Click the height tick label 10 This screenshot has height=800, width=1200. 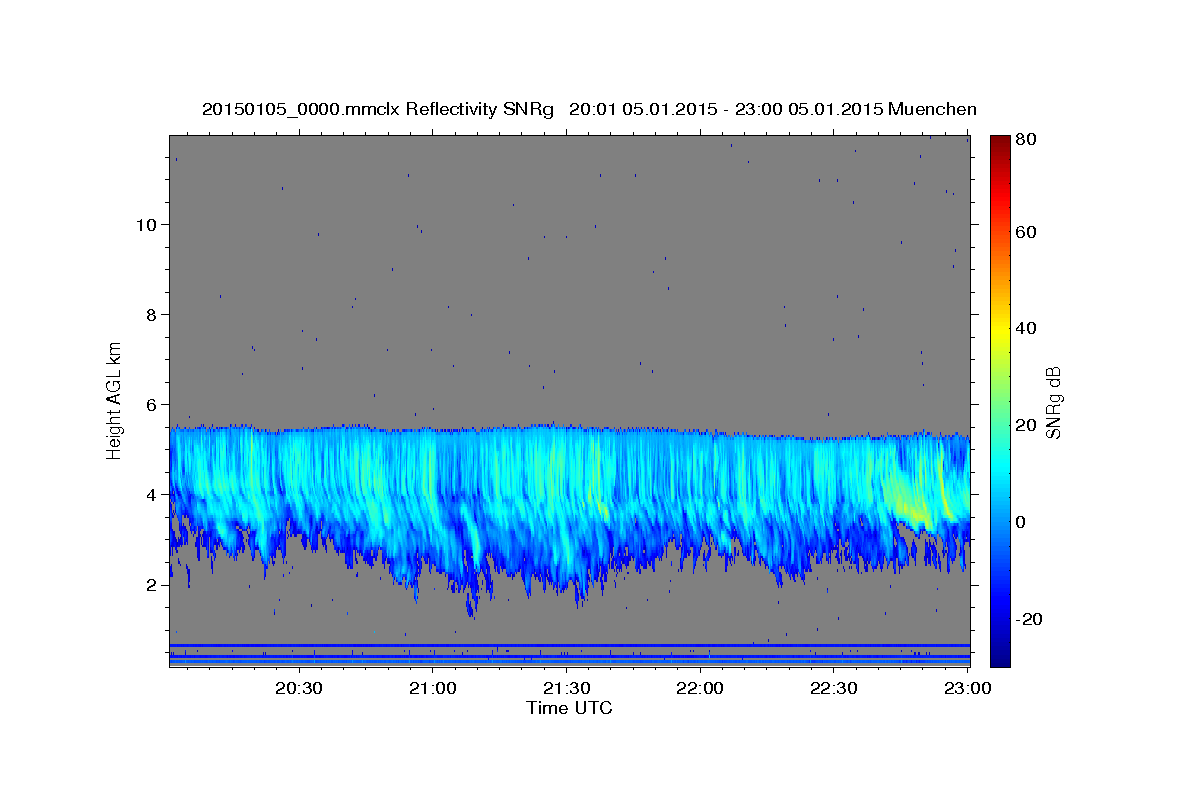(147, 224)
